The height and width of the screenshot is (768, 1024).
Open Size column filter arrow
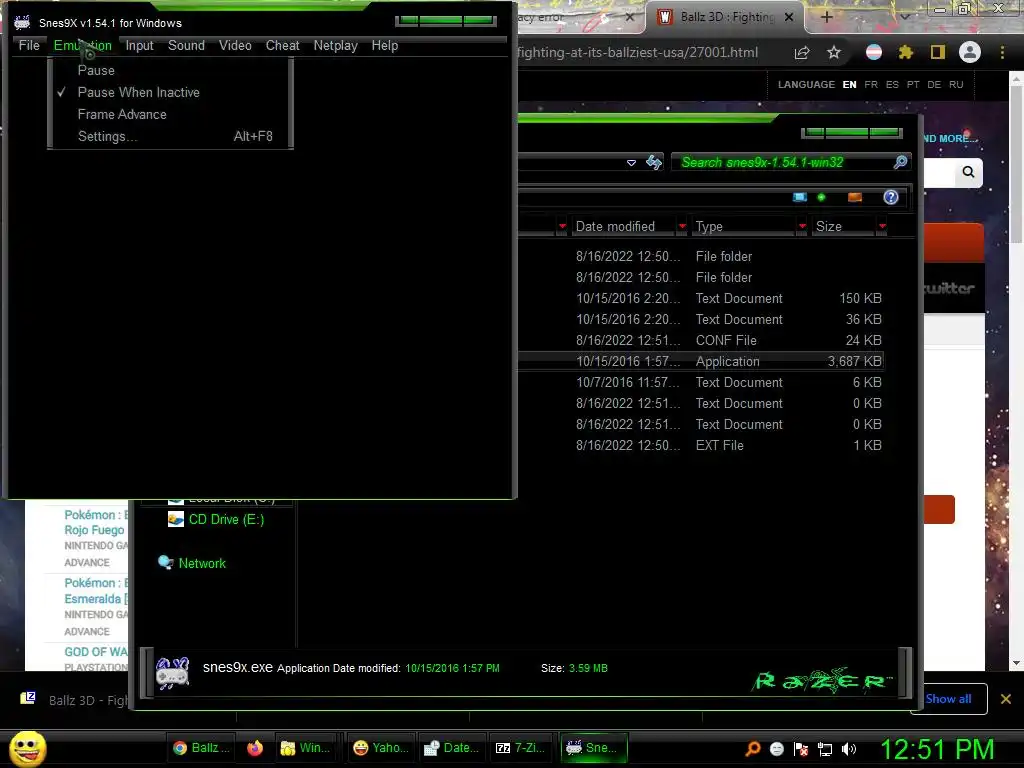882,227
